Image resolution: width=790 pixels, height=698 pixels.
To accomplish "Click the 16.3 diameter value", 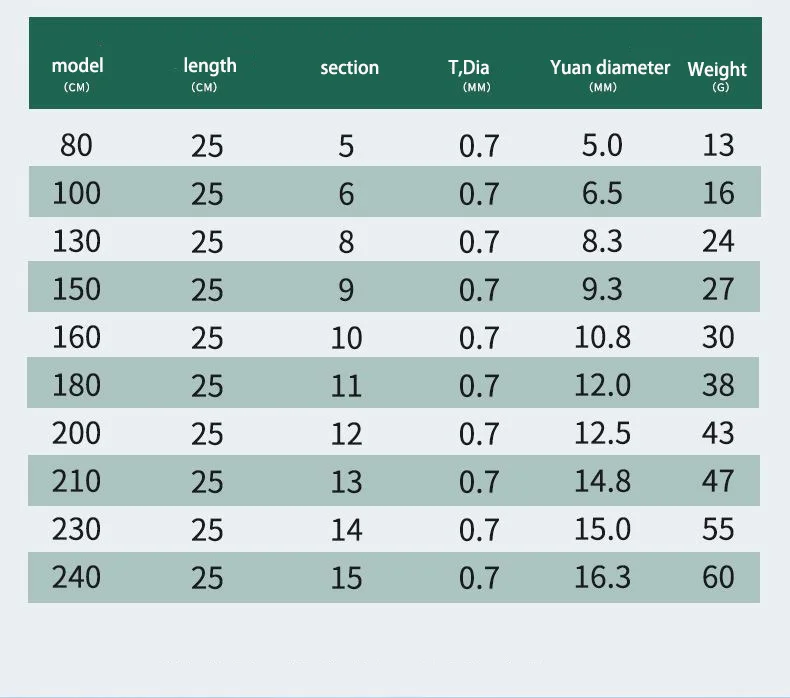I will pyautogui.click(x=602, y=577).
